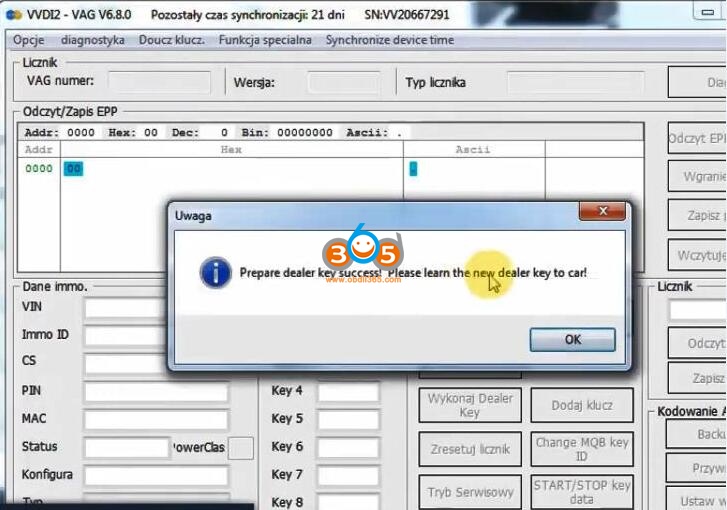Click the VIN input field

tap(126, 308)
